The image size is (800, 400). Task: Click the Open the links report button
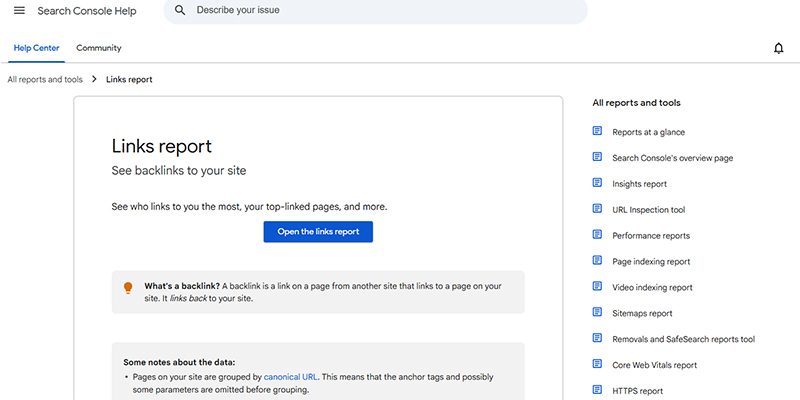pyautogui.click(x=318, y=232)
